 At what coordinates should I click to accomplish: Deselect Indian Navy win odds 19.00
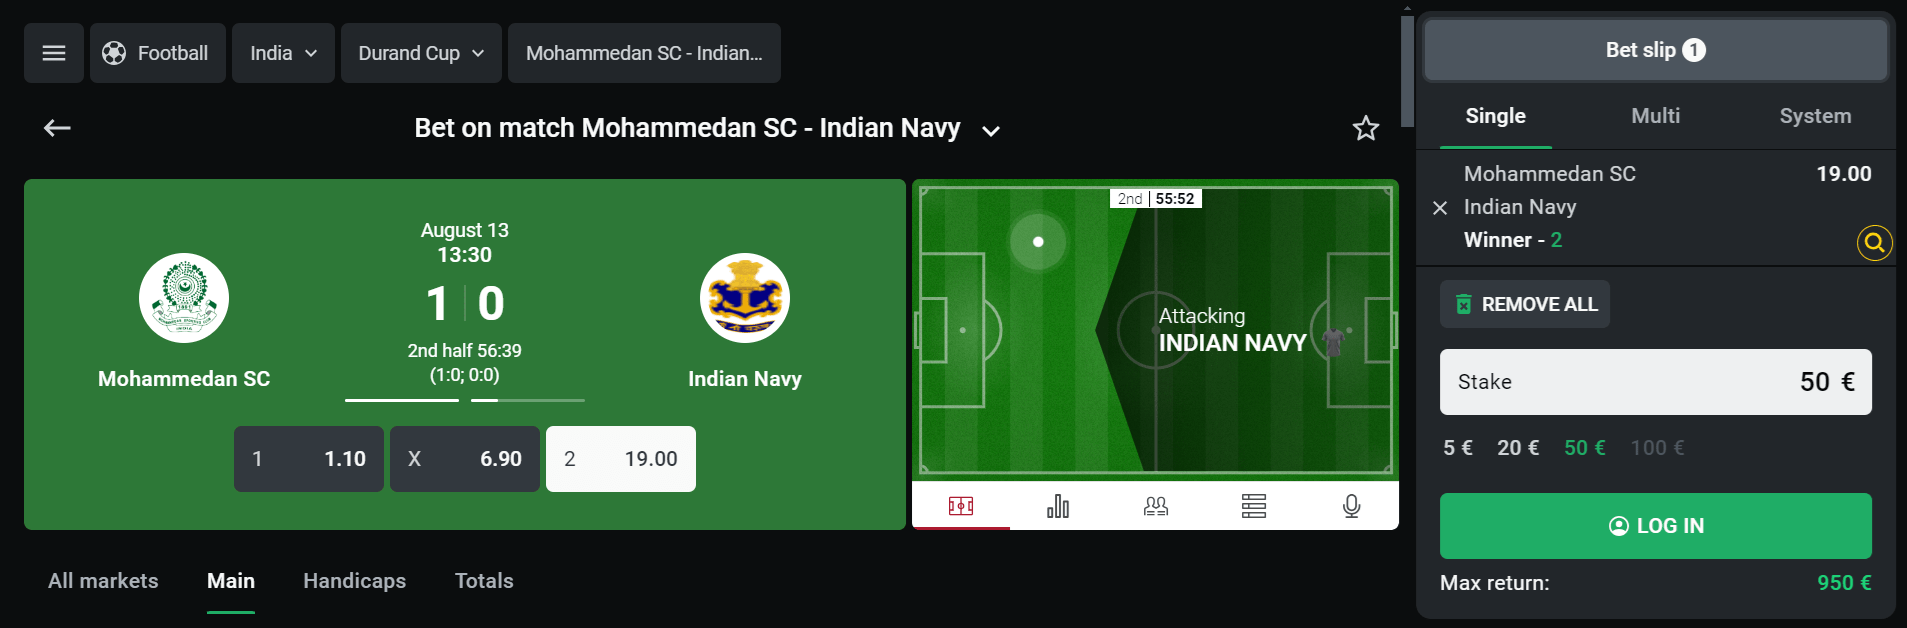click(621, 459)
